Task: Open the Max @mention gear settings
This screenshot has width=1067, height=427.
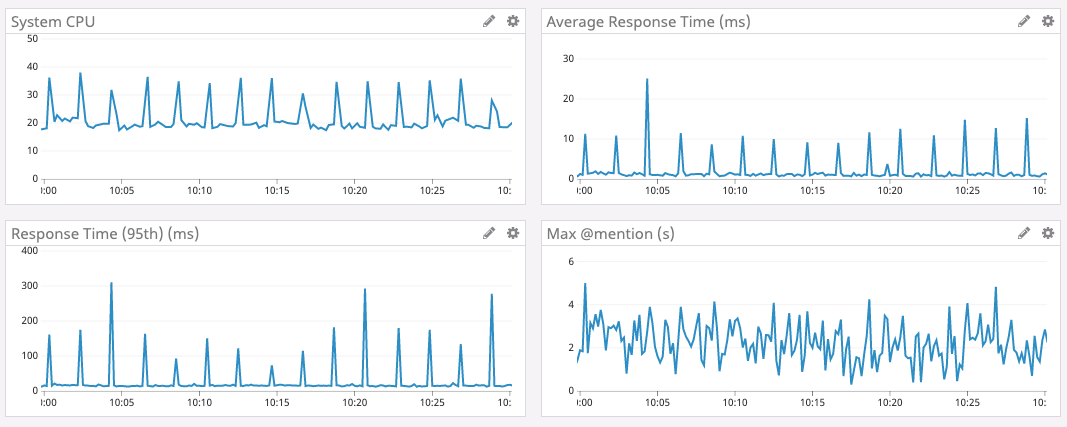Action: click(x=1048, y=233)
